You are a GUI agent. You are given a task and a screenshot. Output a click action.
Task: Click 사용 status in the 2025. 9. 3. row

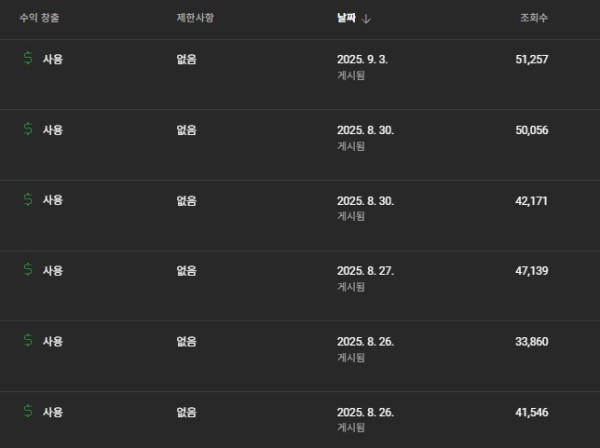(53, 59)
